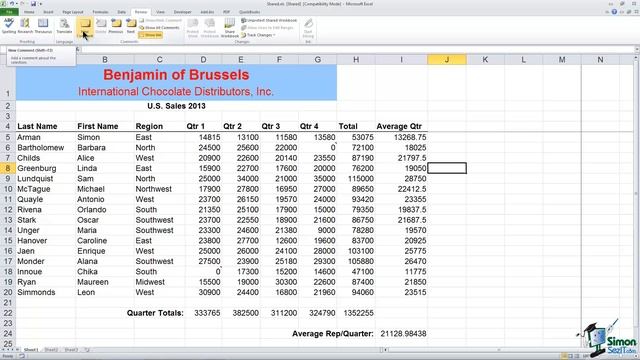Image resolution: width=640 pixels, height=360 pixels.
Task: Switch to the Page Layout tab
Action: (x=73, y=12)
